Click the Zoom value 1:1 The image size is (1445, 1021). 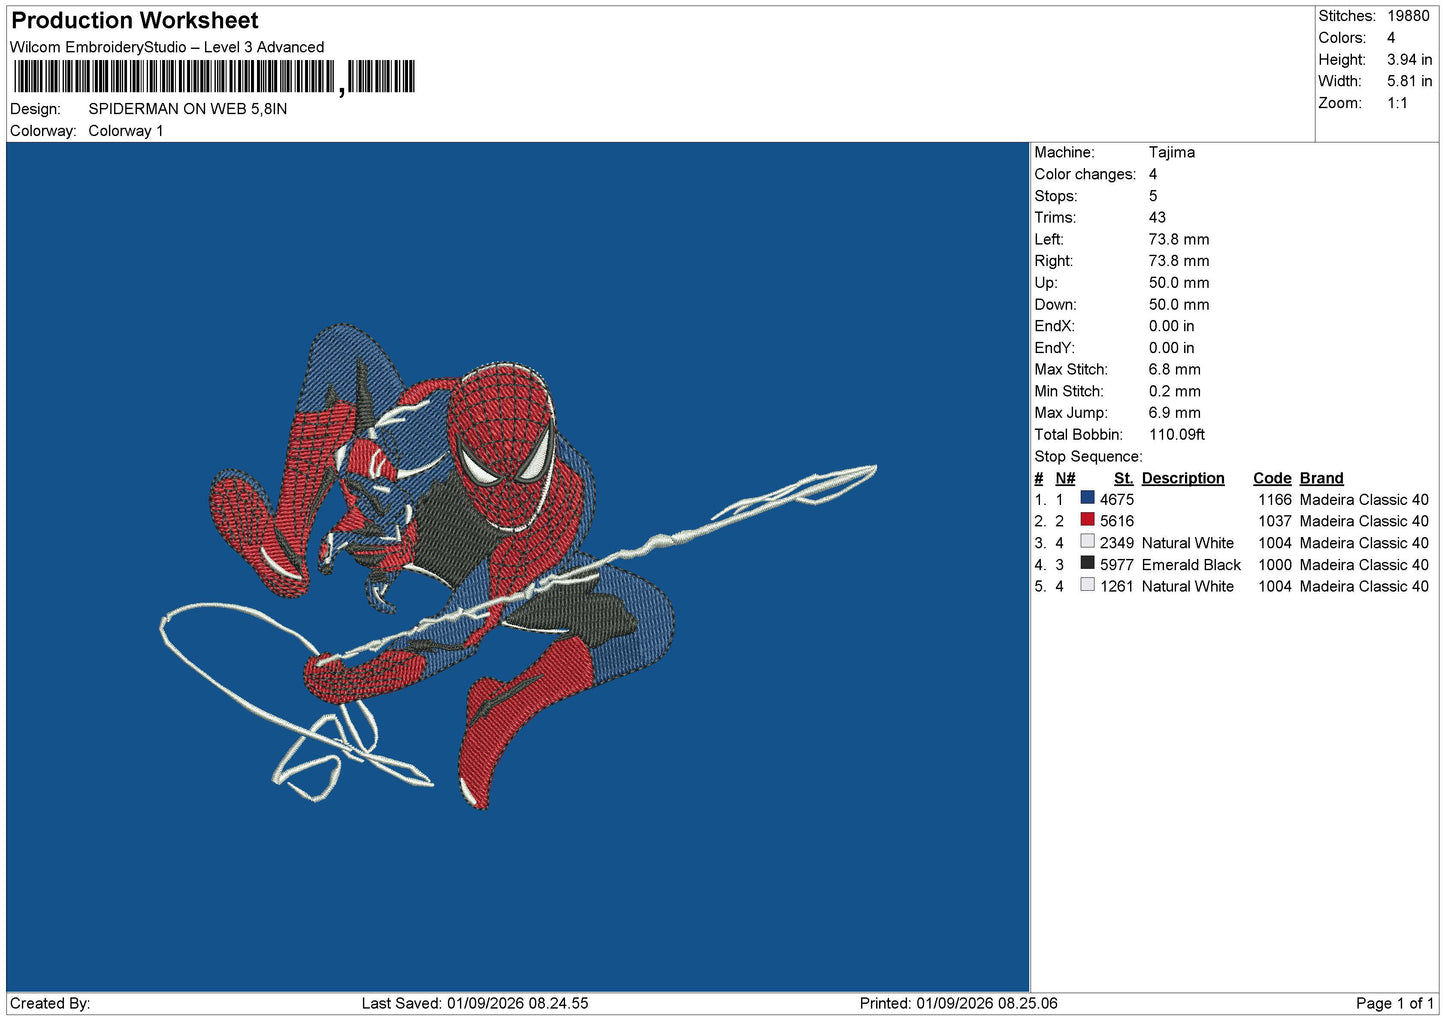(x=1397, y=103)
